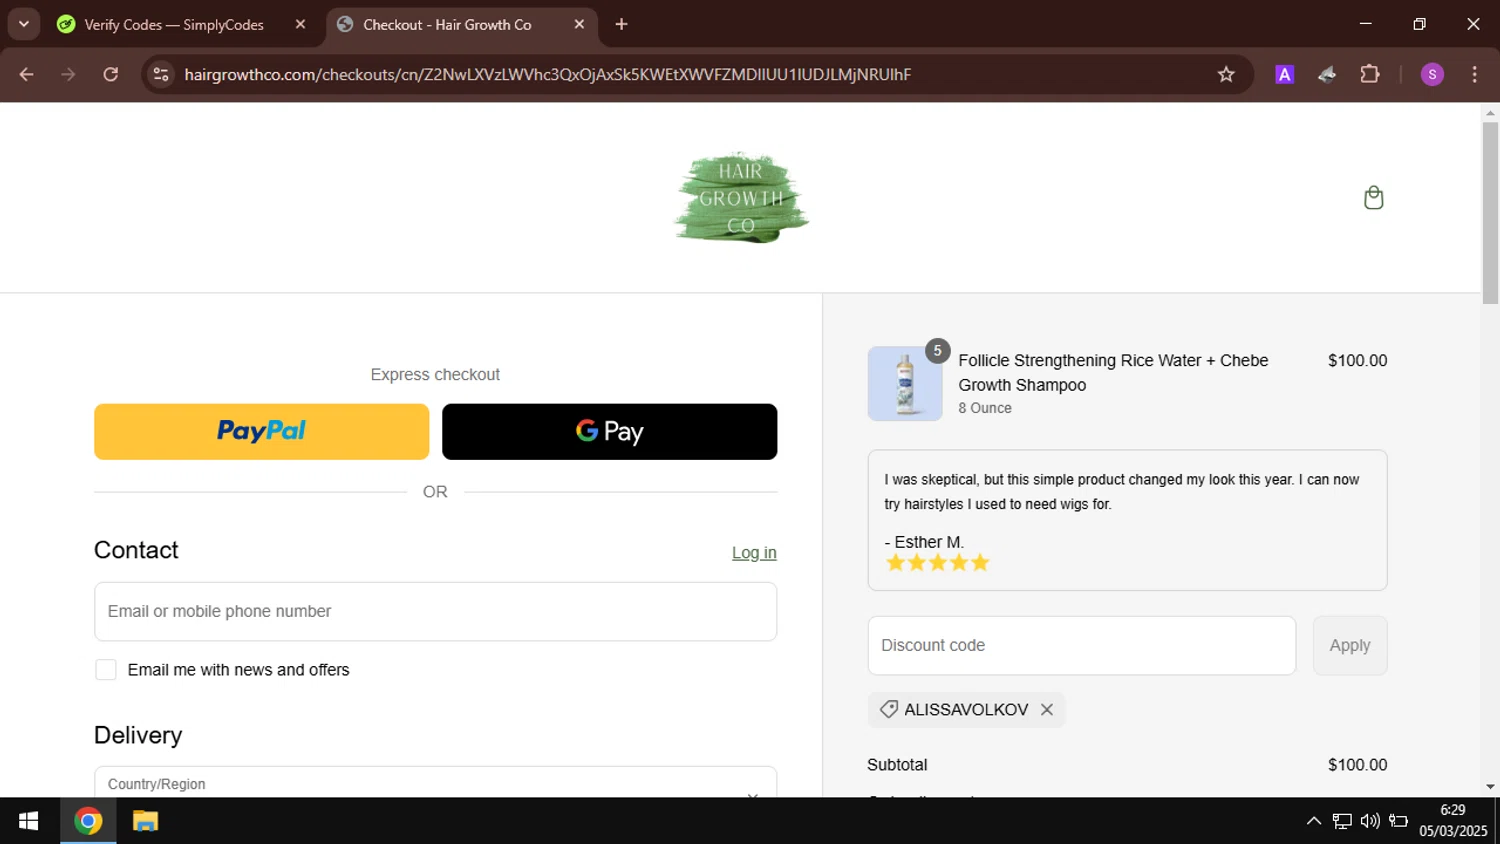
Task: Click the Log in link
Action: pos(754,552)
